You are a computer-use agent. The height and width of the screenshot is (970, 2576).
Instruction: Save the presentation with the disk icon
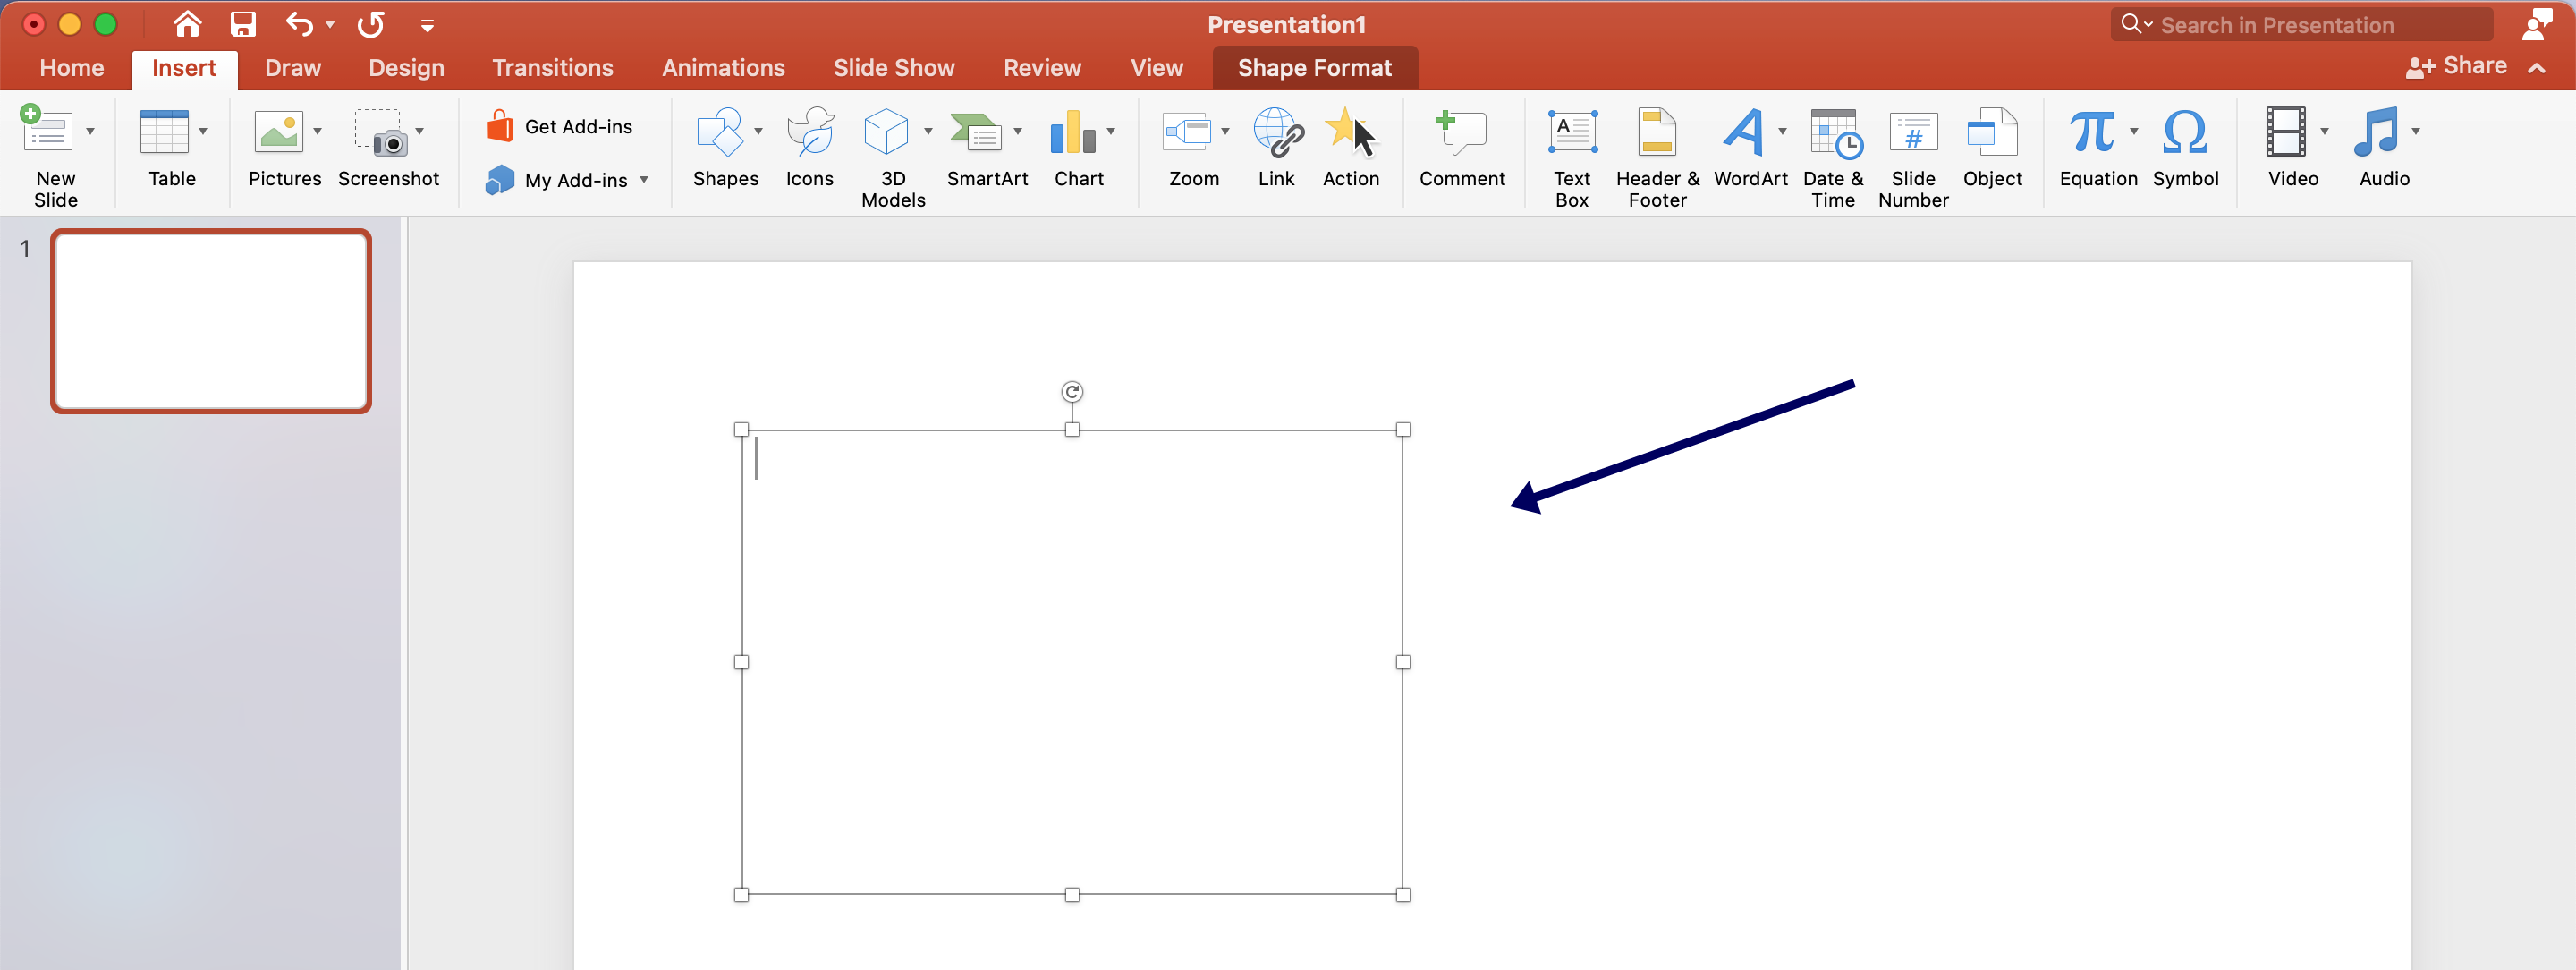tap(243, 24)
